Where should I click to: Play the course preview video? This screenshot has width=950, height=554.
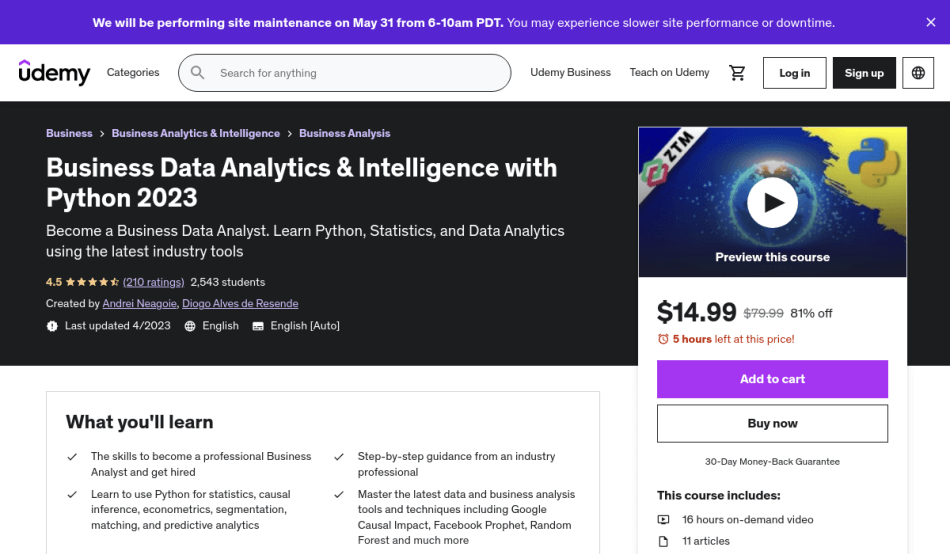(772, 202)
